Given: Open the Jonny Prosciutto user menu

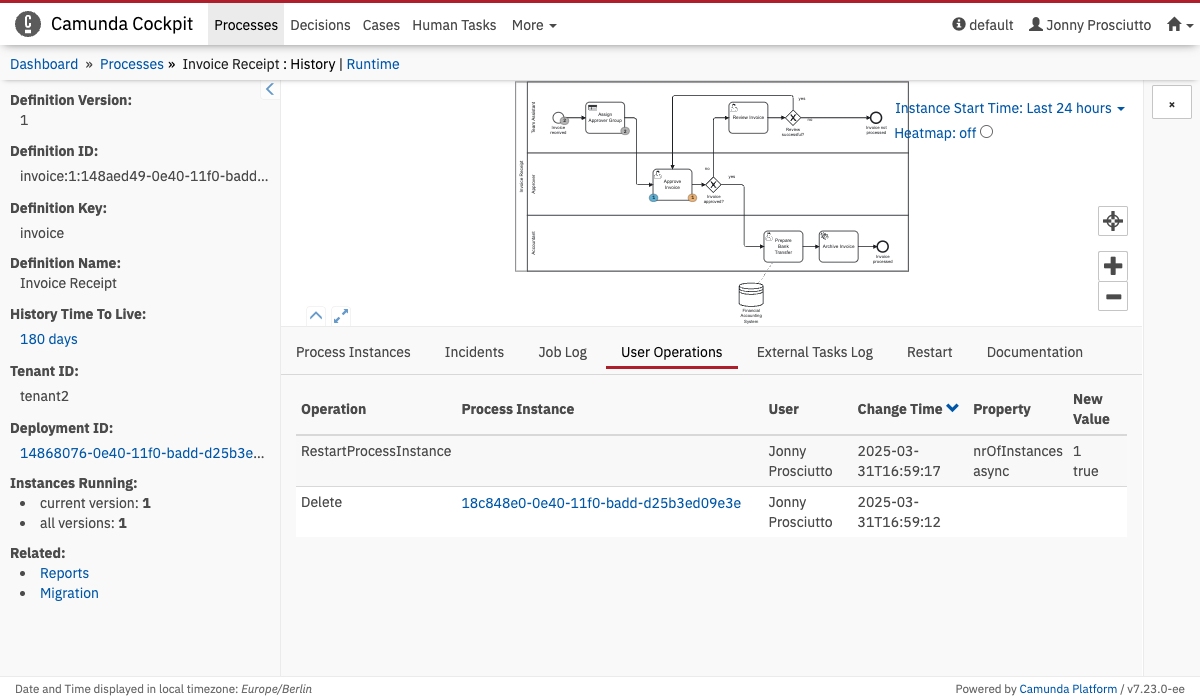Looking at the screenshot, I should [x=1090, y=25].
